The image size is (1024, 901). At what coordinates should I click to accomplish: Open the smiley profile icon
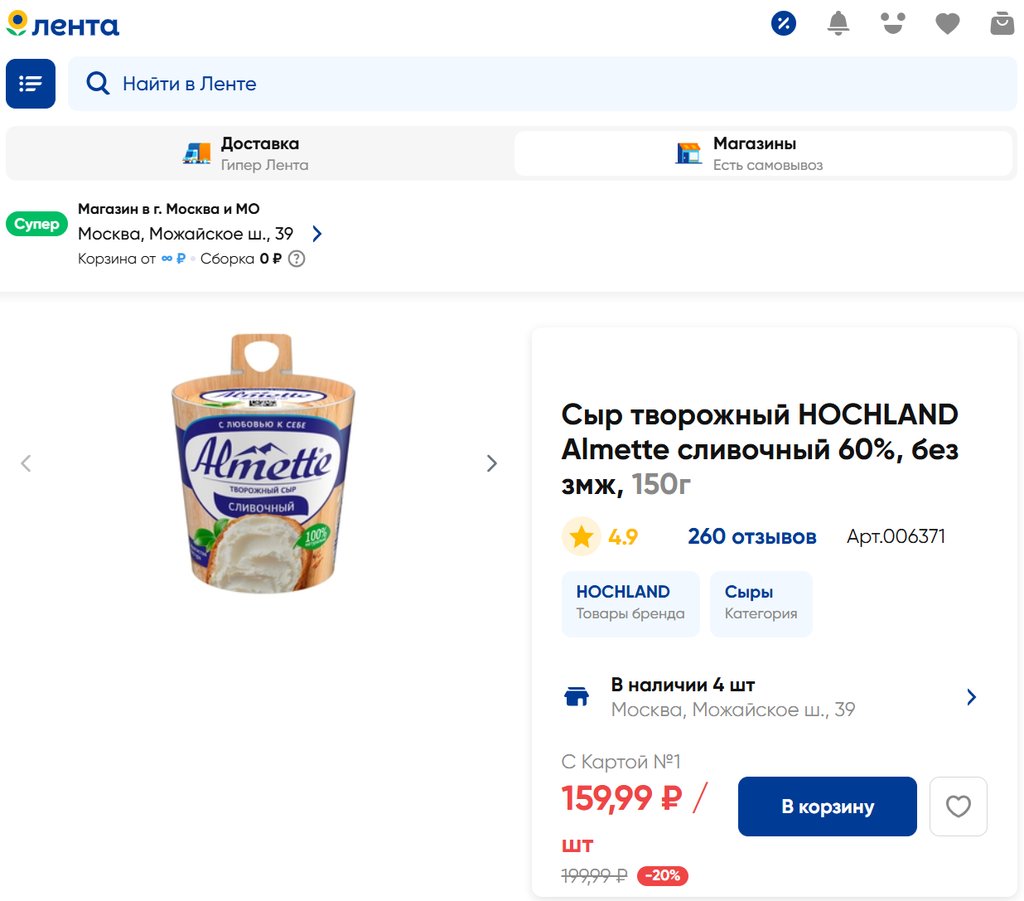pos(893,24)
